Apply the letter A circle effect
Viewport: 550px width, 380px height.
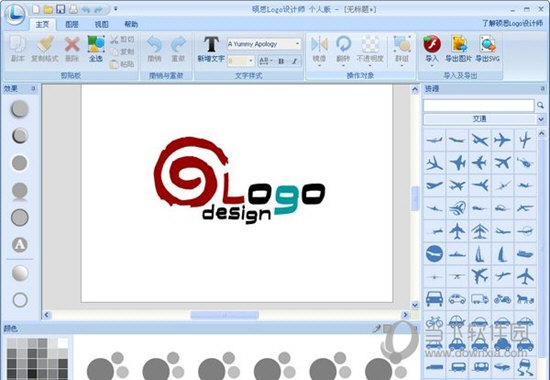(20, 245)
